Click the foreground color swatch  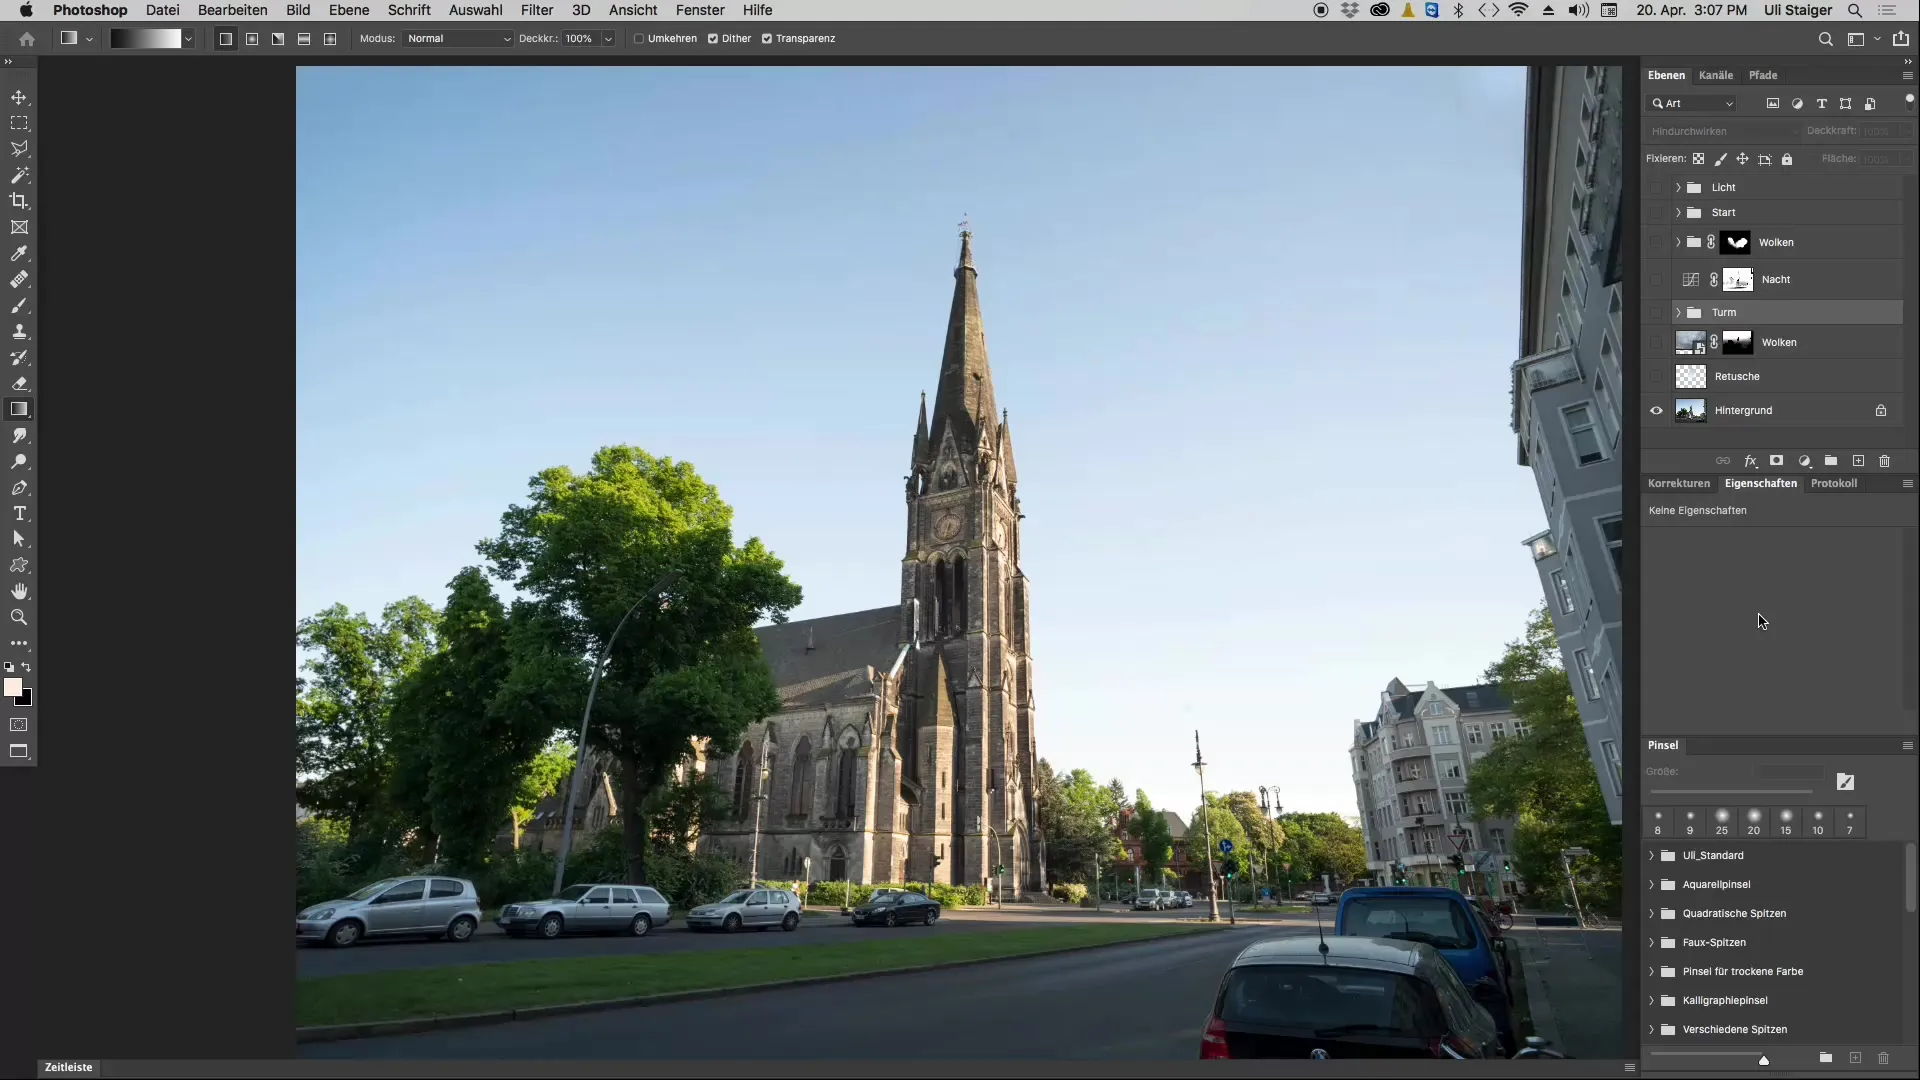coord(12,687)
